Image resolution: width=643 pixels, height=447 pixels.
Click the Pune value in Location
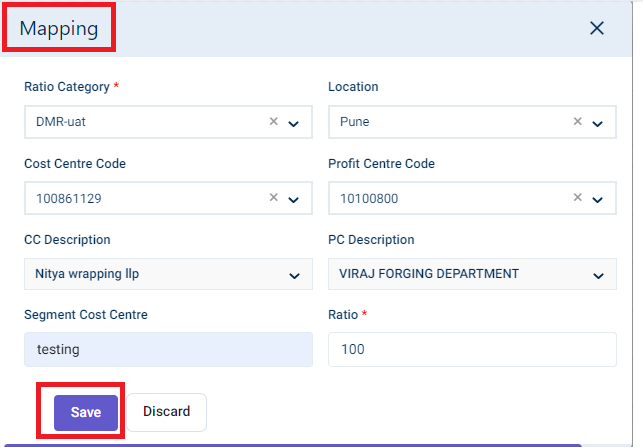click(355, 122)
